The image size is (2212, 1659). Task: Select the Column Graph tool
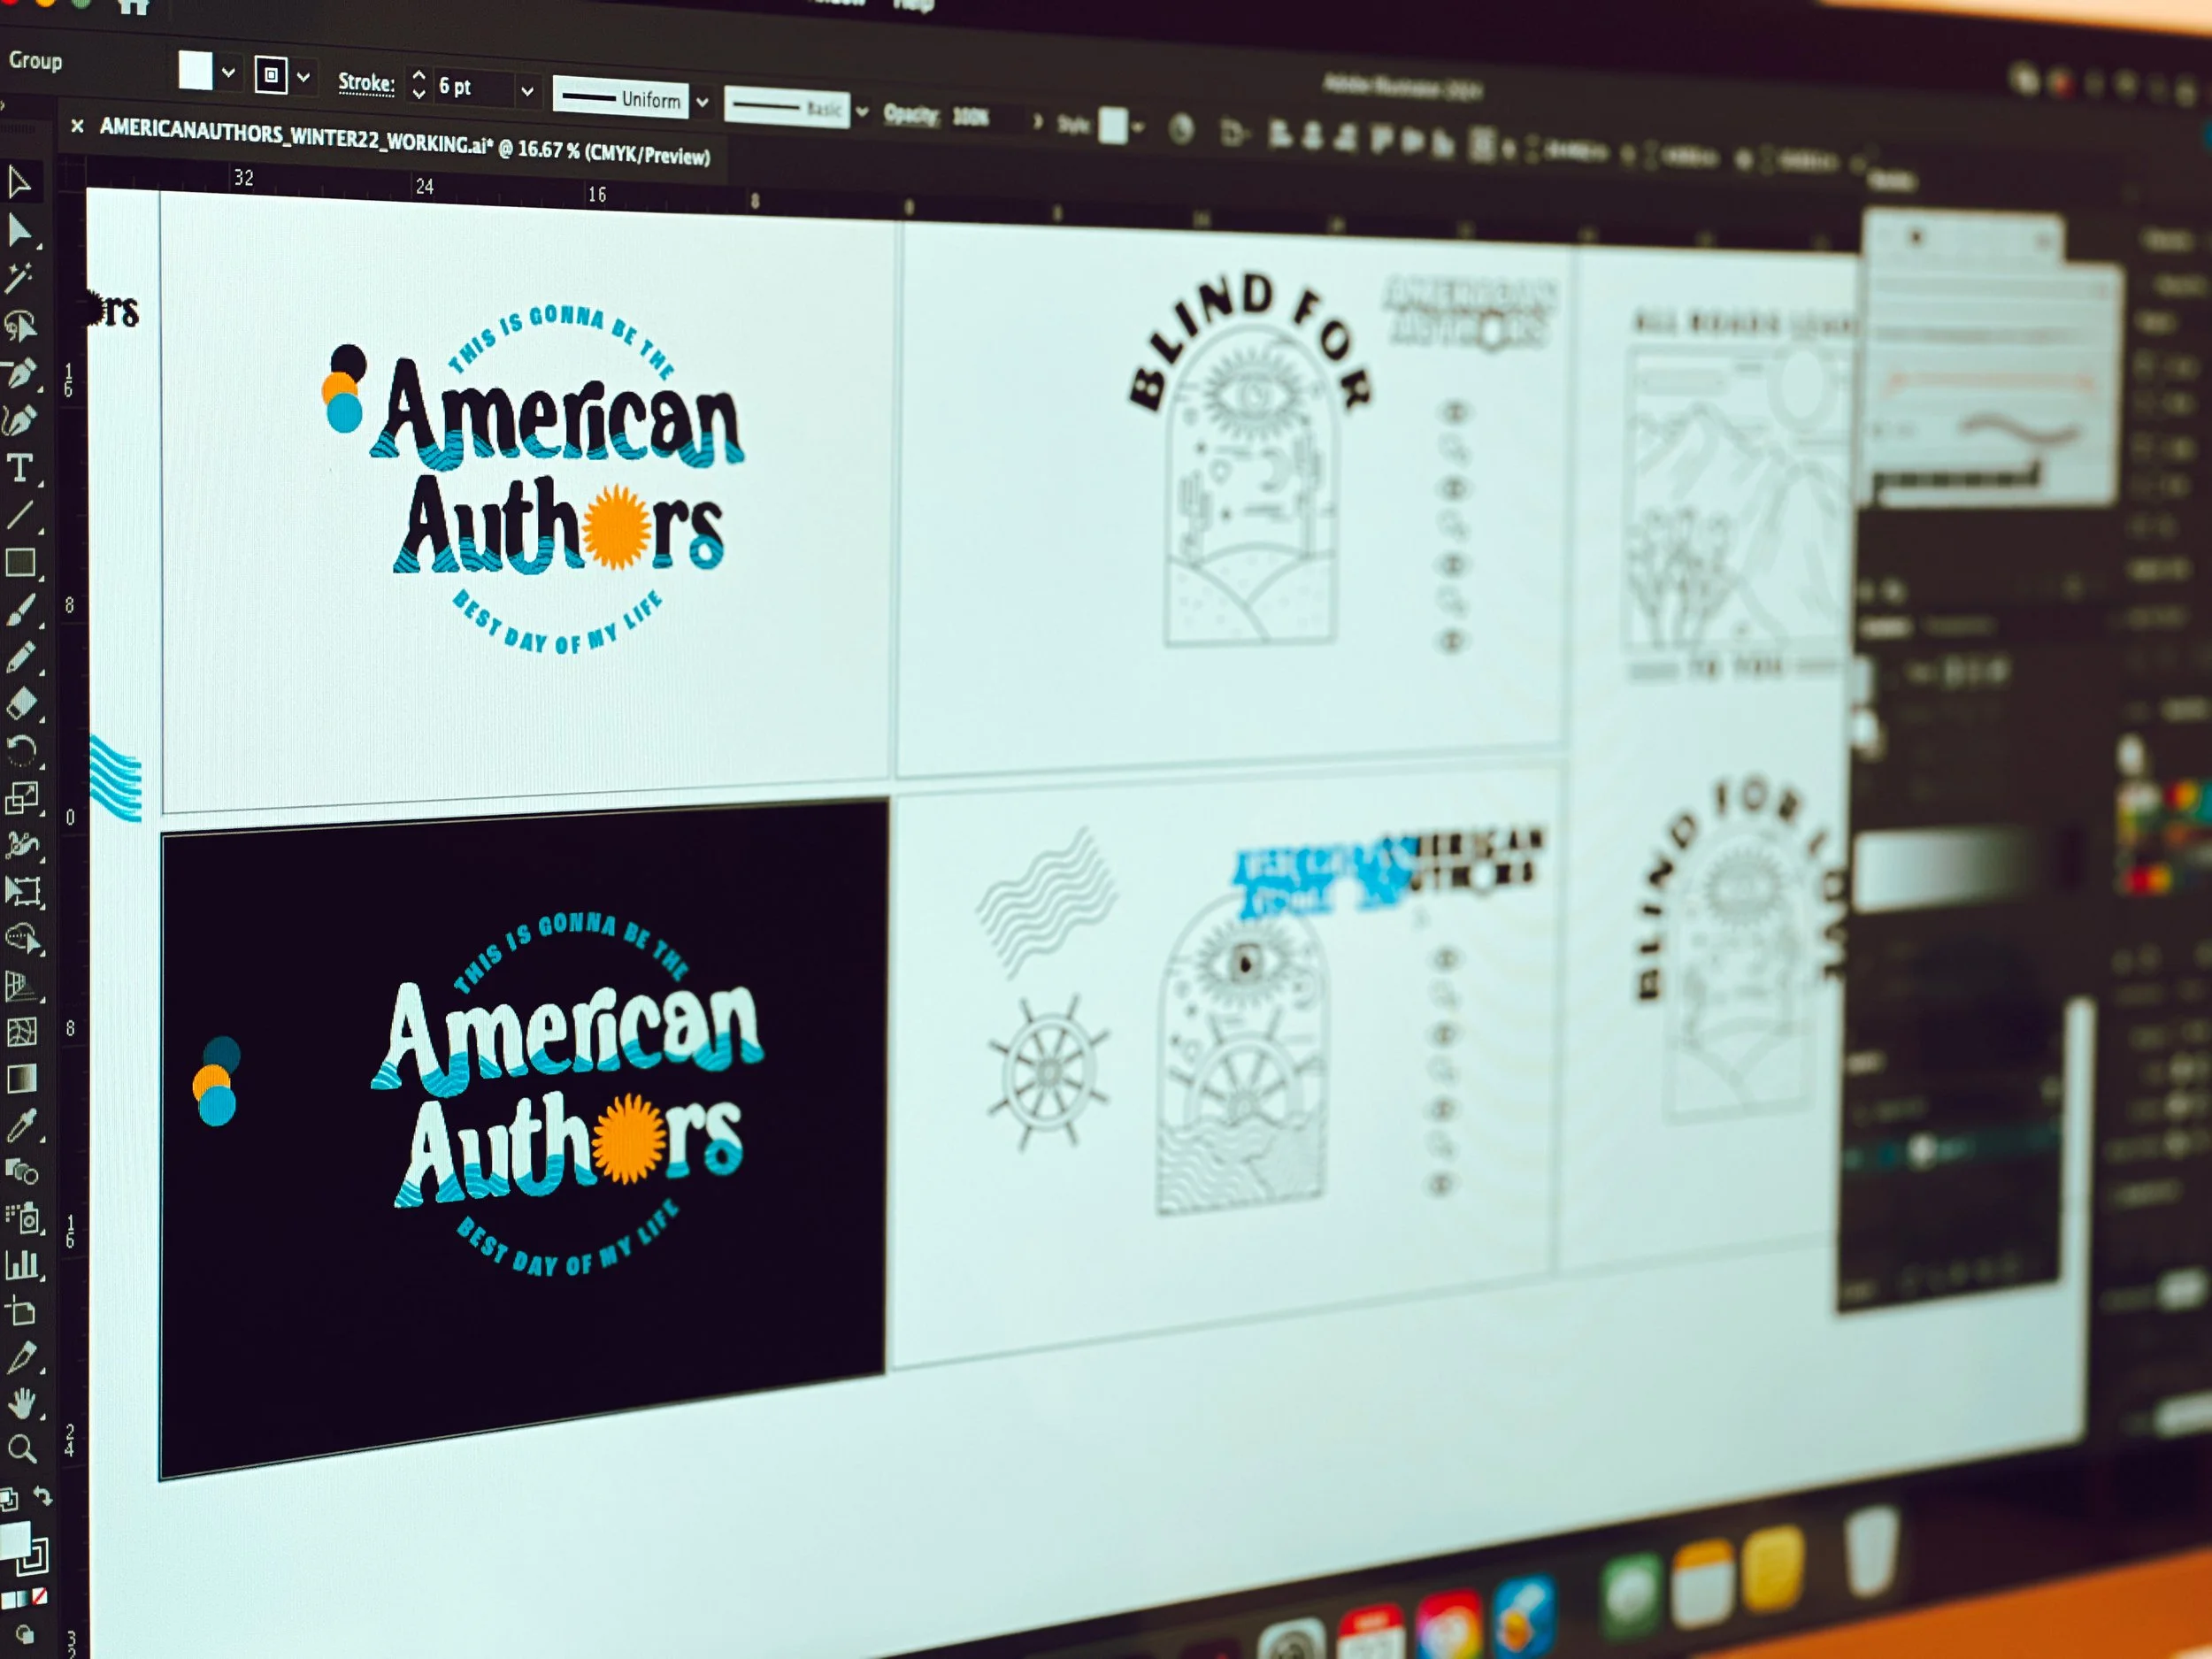point(21,1266)
